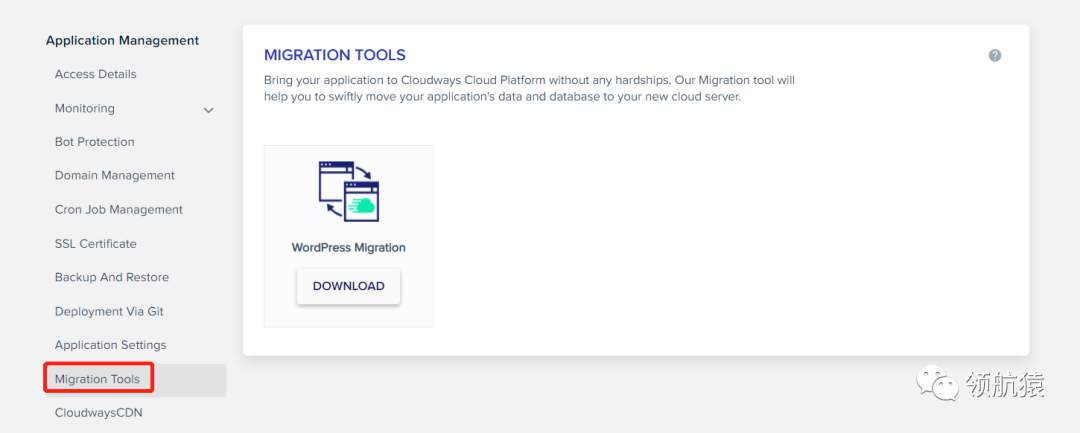Expand the Monitoring submenu chevron
Viewport: 1080px width, 433px height.
click(x=208, y=110)
